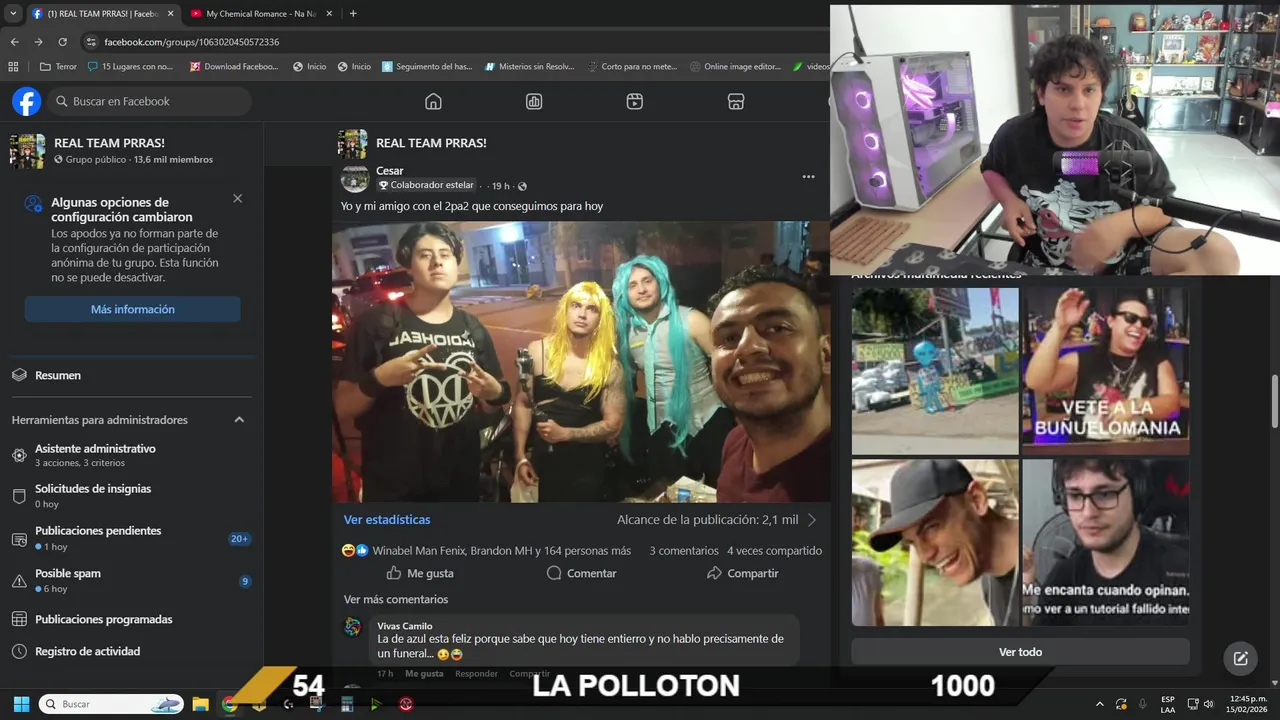The height and width of the screenshot is (720, 1280).
Task: Click the Publicaciones programadas calendar icon
Action: click(19, 619)
